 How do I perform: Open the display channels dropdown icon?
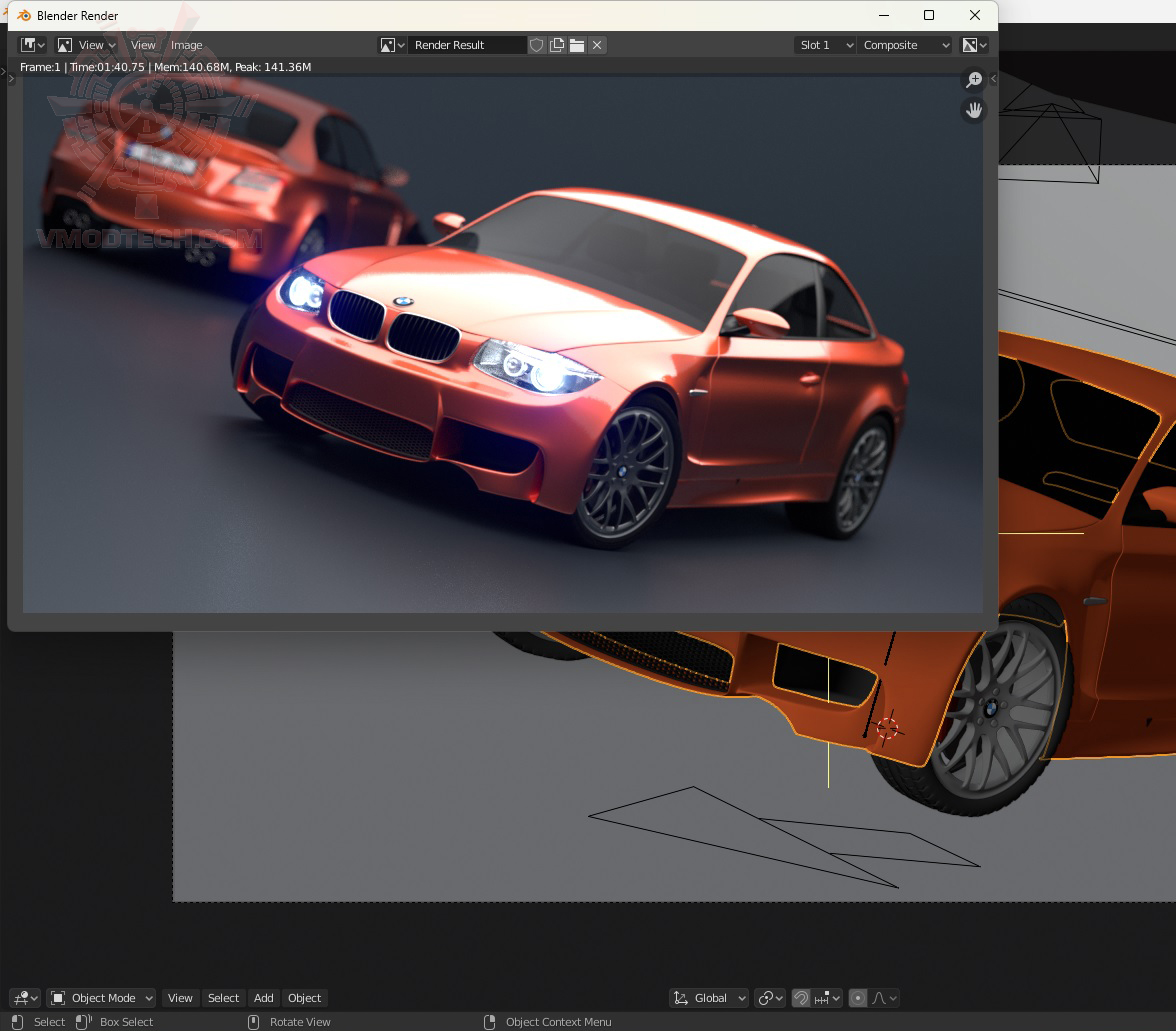[974, 45]
